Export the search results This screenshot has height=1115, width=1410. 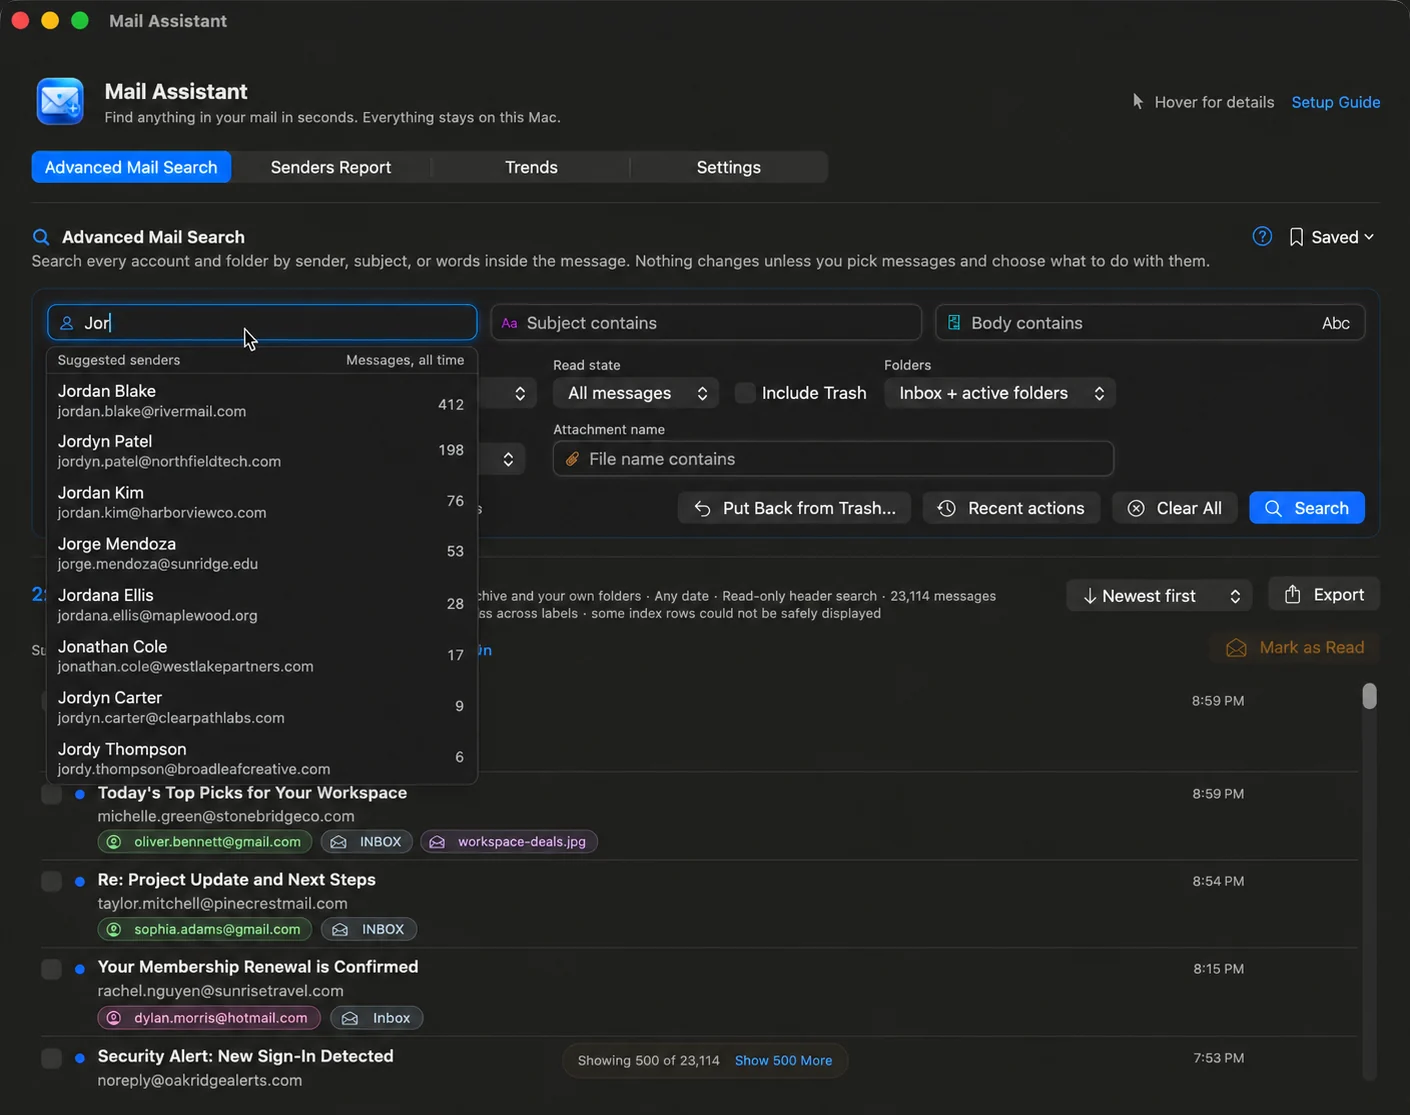click(1324, 595)
